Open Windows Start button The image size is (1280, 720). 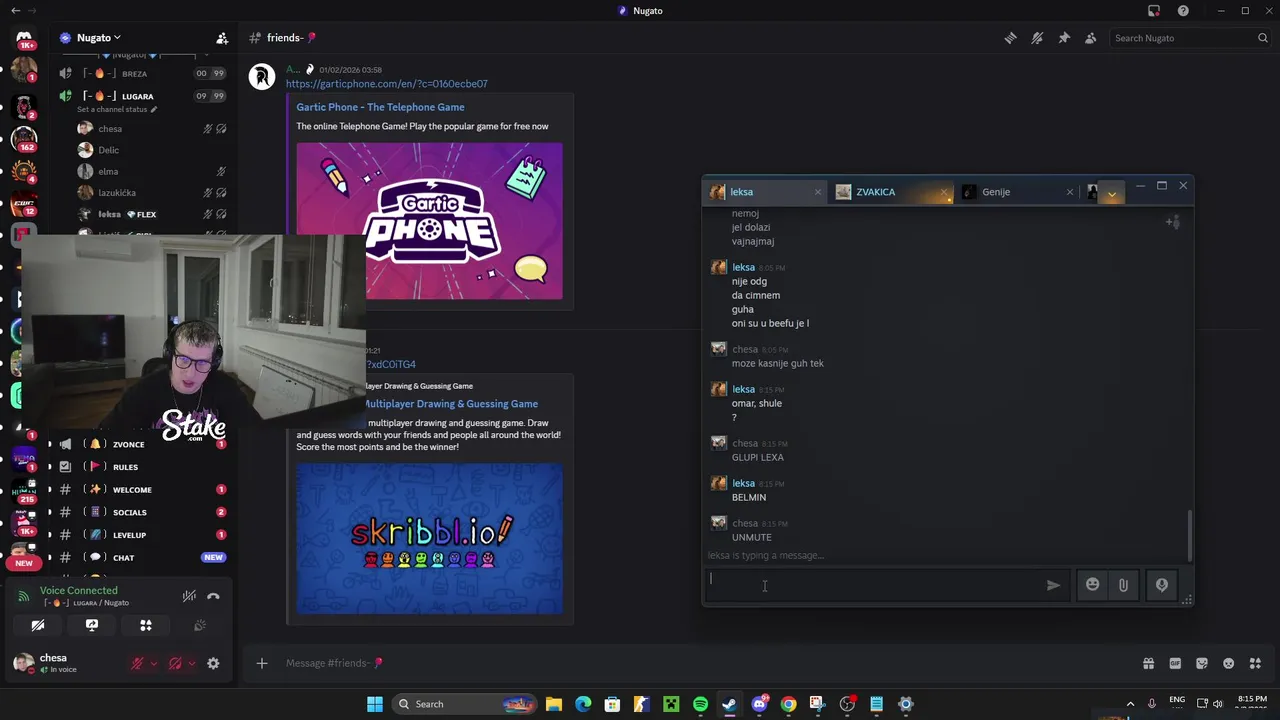(x=375, y=704)
